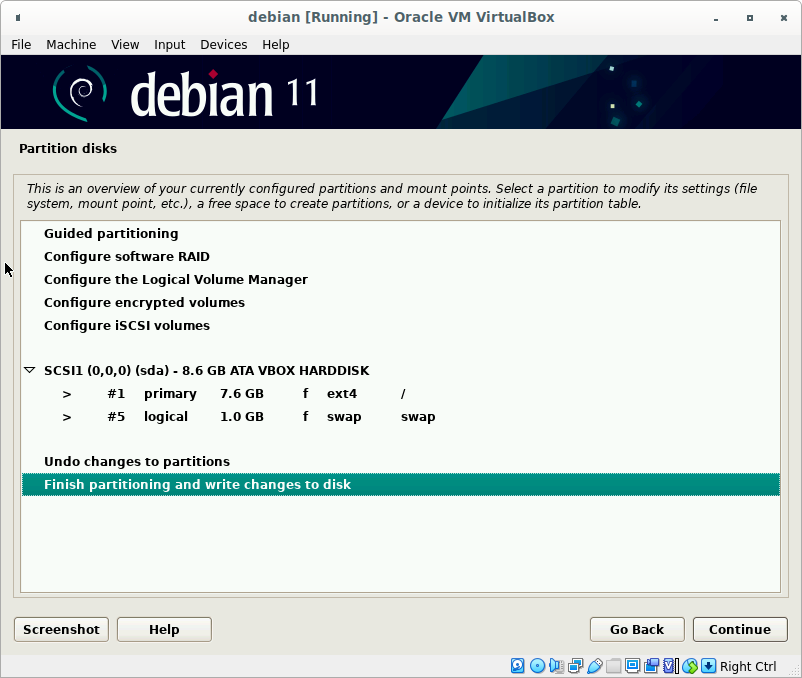This screenshot has width=802, height=678.
Task: Choose Undo changes to partitions
Action: pos(137,461)
